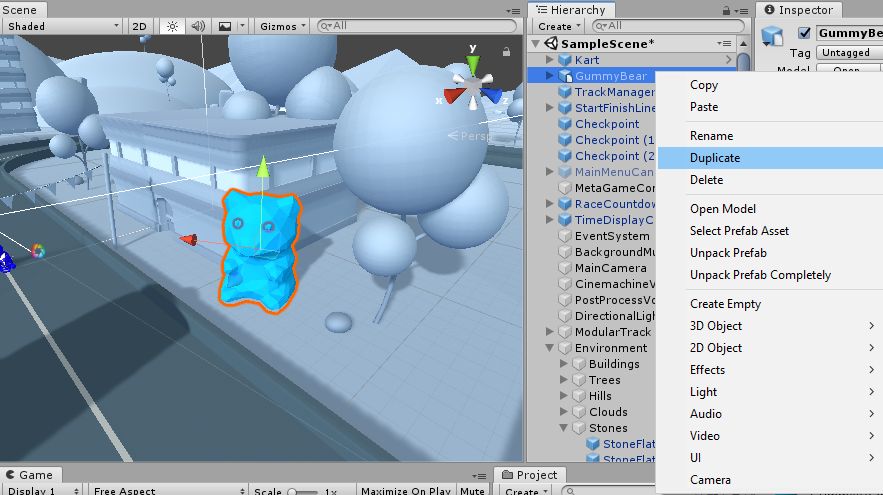Click the scene effects image icon
The height and width of the screenshot is (495, 883).
click(224, 26)
